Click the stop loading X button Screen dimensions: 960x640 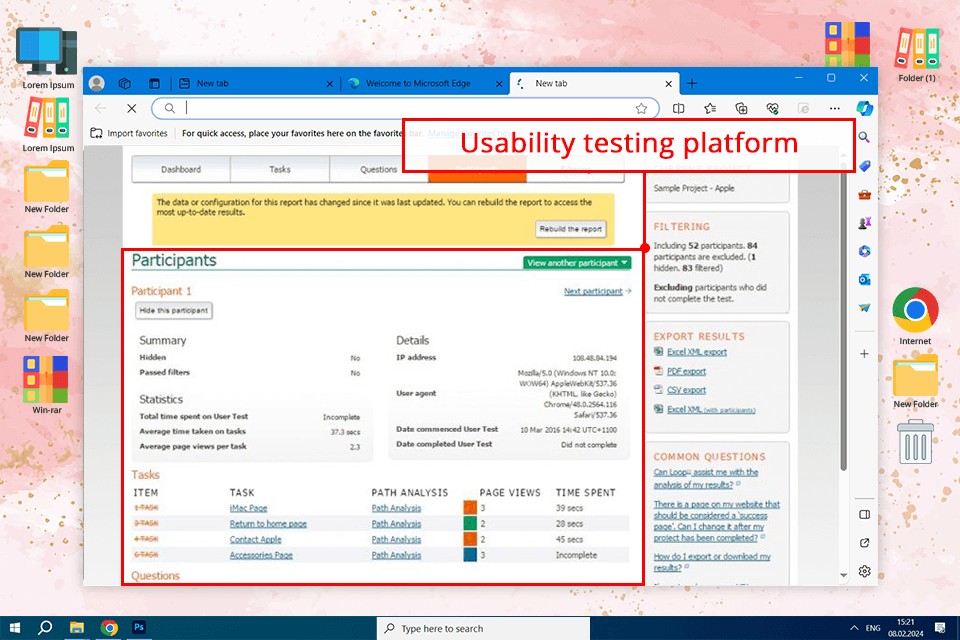(132, 108)
